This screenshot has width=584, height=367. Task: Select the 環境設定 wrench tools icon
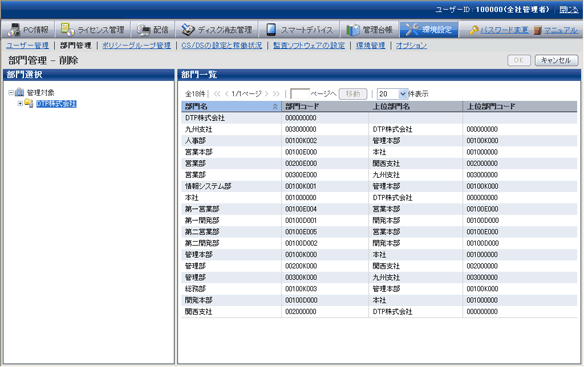click(x=412, y=30)
